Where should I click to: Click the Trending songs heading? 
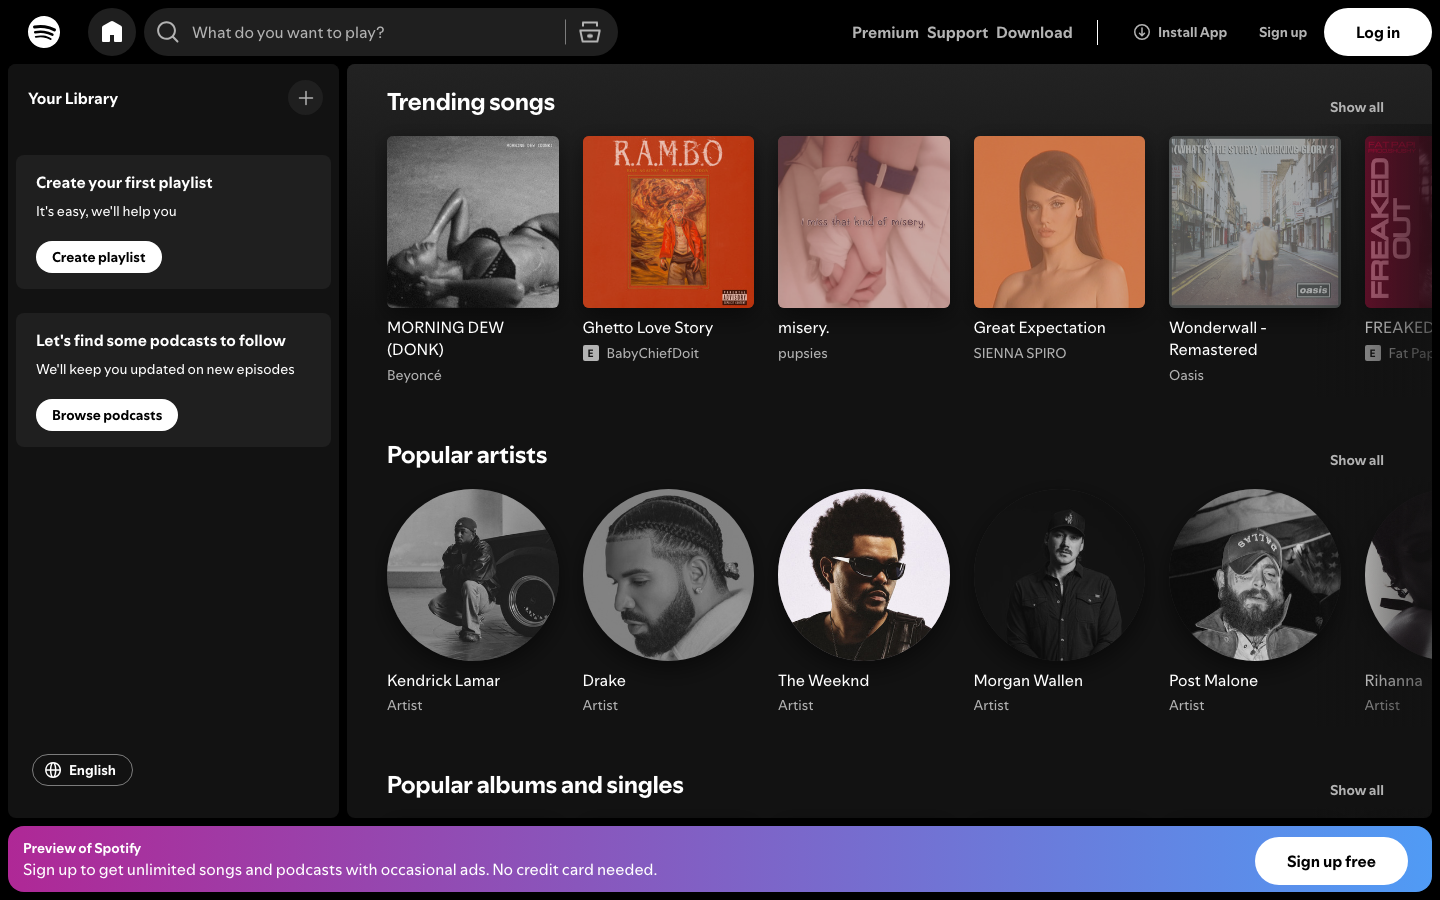[x=471, y=102]
